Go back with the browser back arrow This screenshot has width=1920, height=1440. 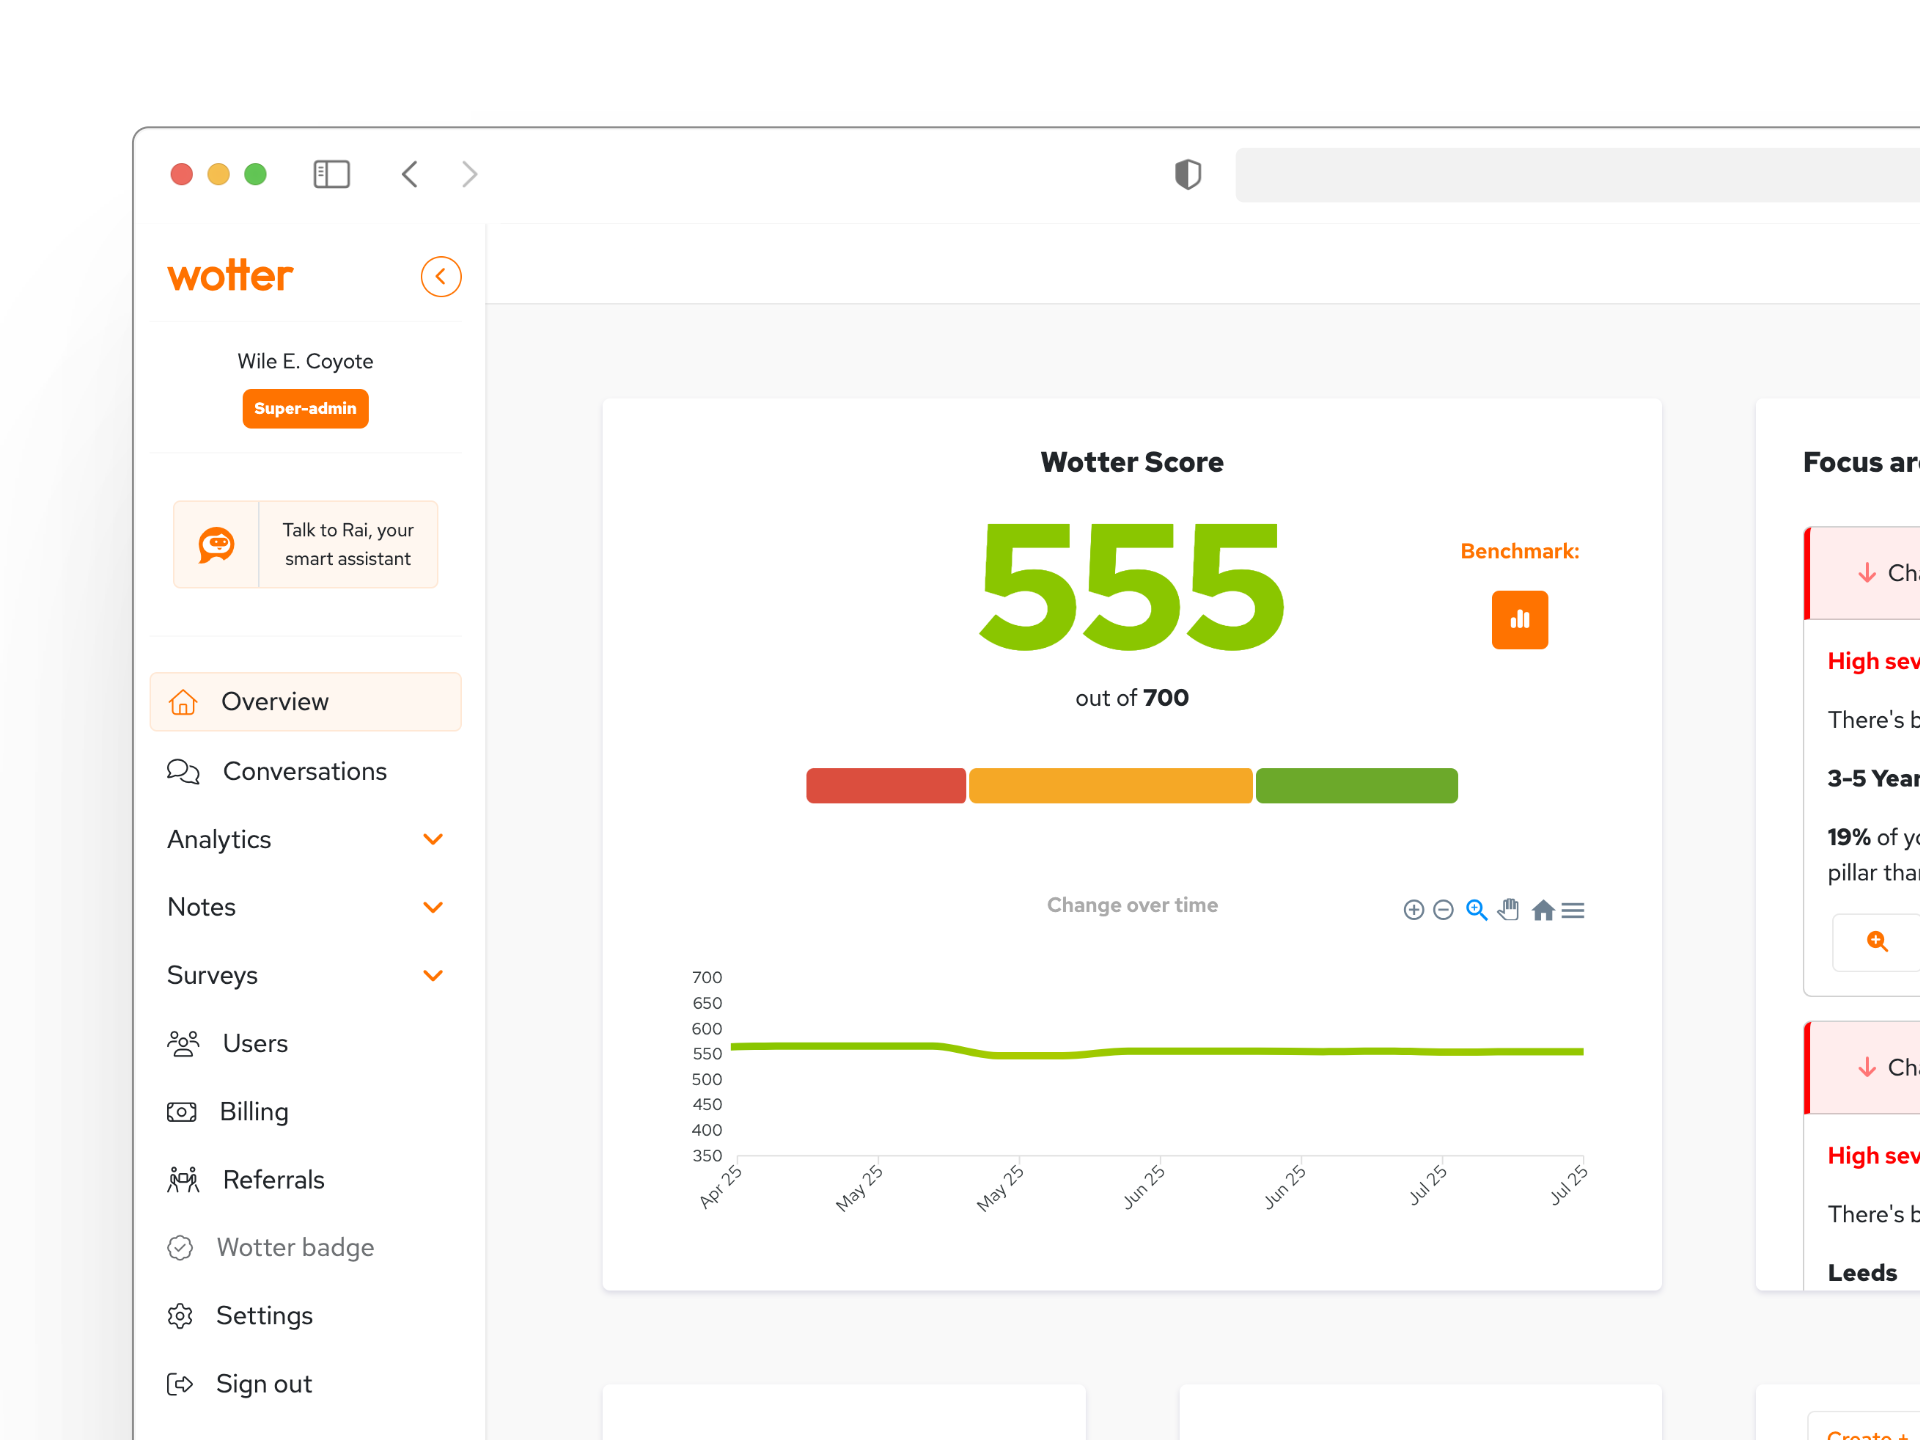[410, 175]
